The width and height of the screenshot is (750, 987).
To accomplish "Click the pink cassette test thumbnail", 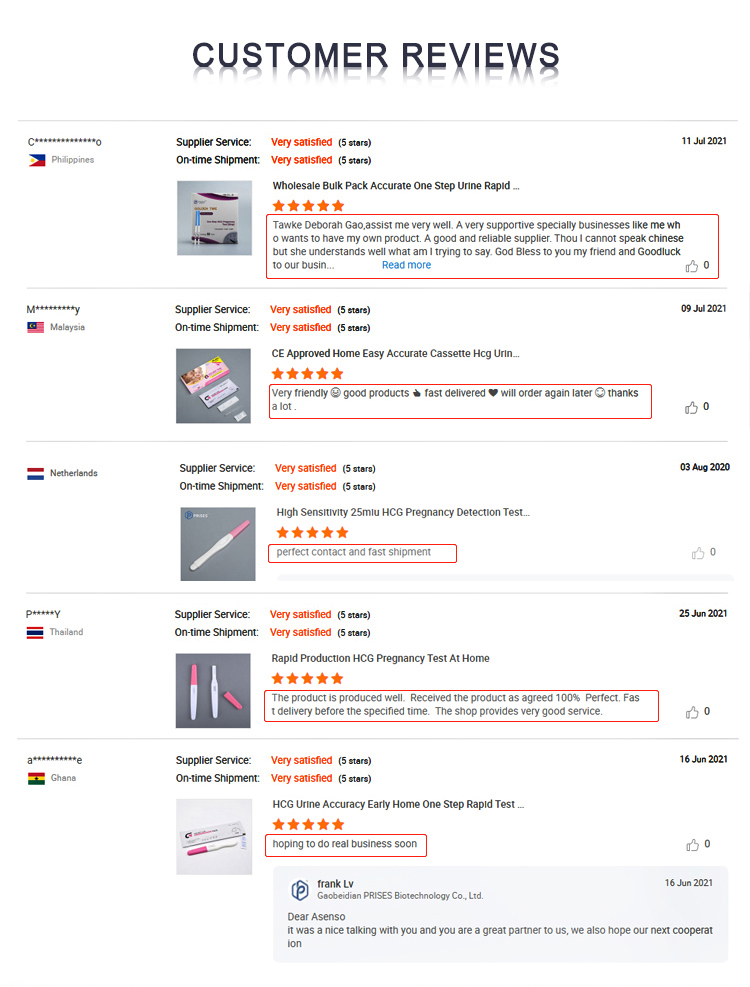I will pyautogui.click(x=213, y=385).
